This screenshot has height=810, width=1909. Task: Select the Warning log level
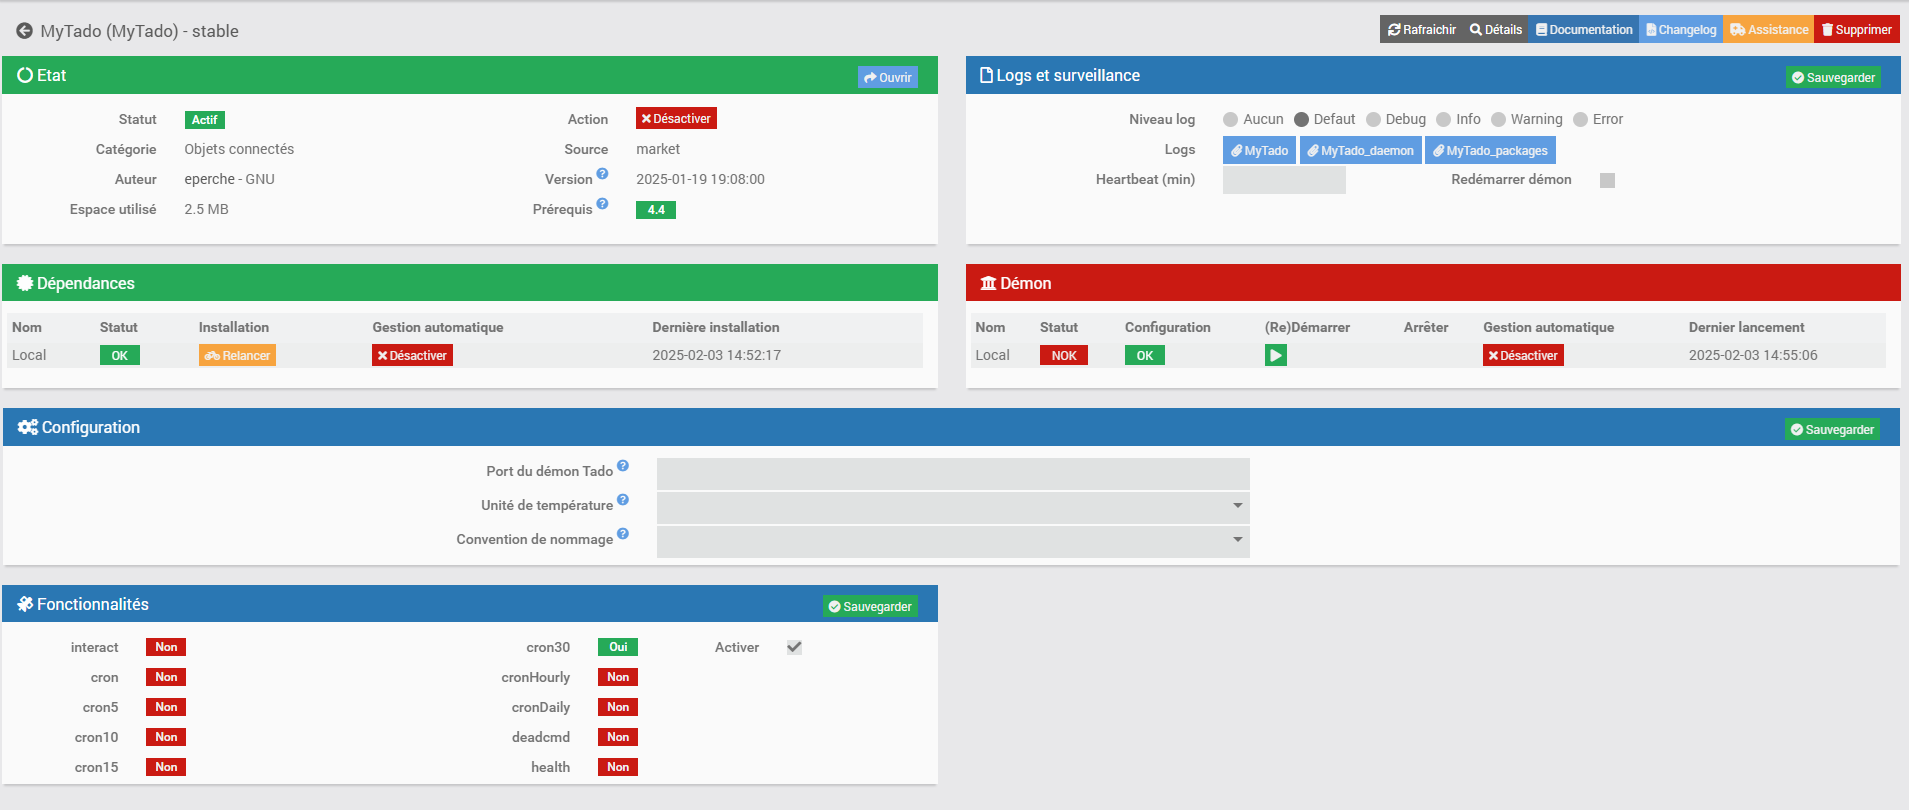(1498, 120)
